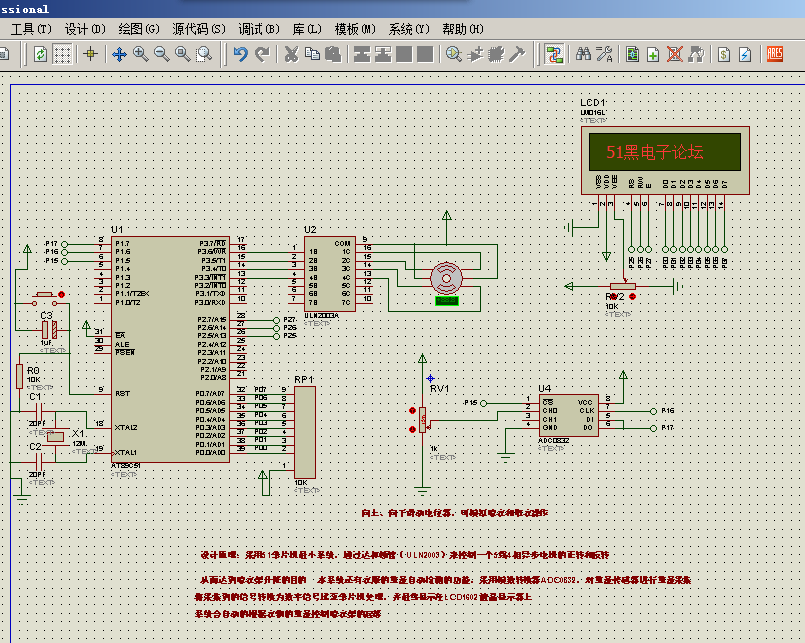Screen dimensions: 805x643
Task: Open the 帮助(H) menu
Action: click(x=463, y=29)
